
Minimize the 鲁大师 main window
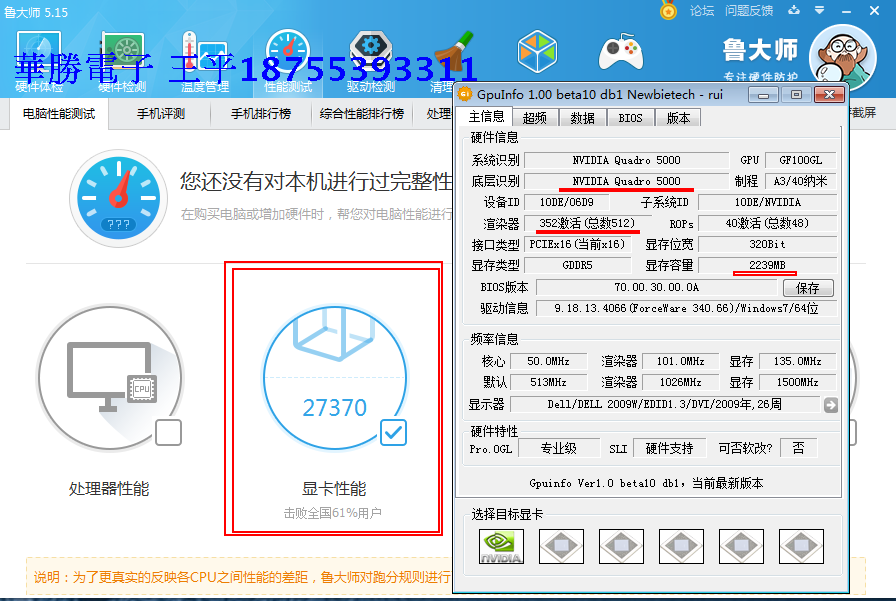click(846, 11)
